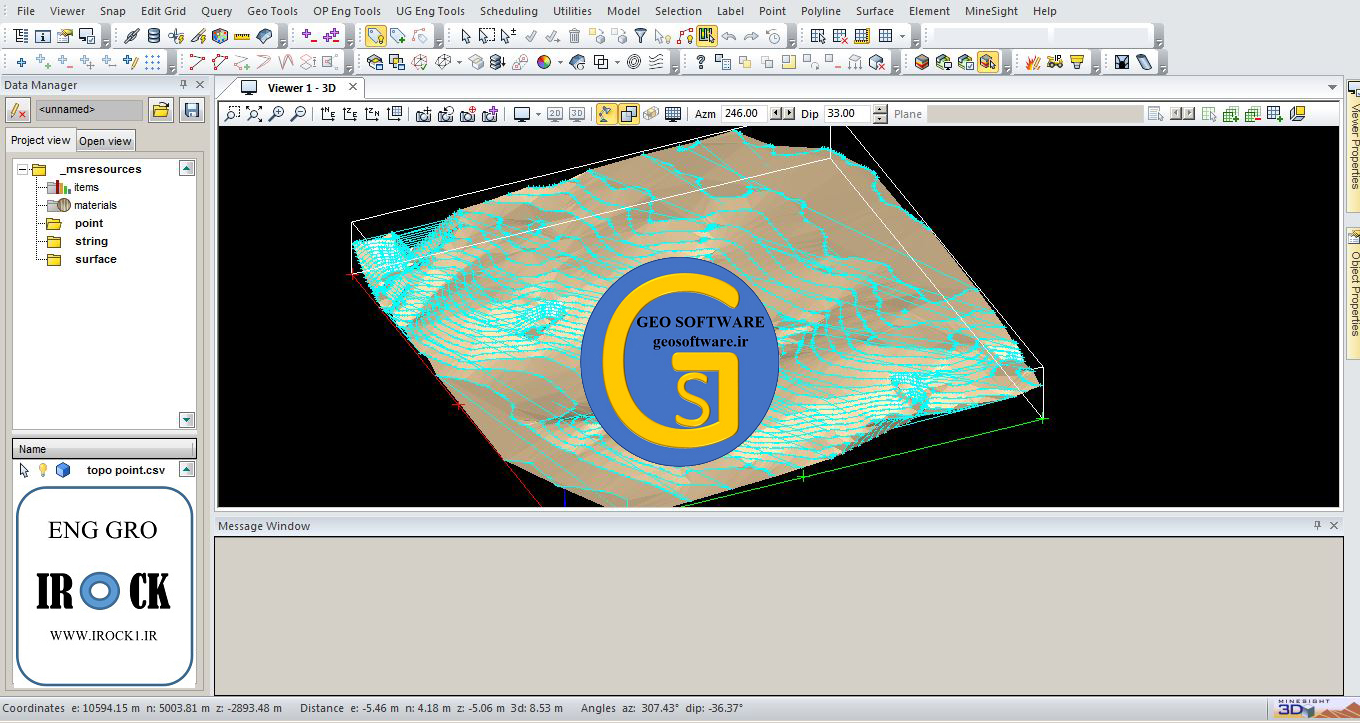Click the undo arrow icon
Screen dimensions: 1360x723
point(729,36)
